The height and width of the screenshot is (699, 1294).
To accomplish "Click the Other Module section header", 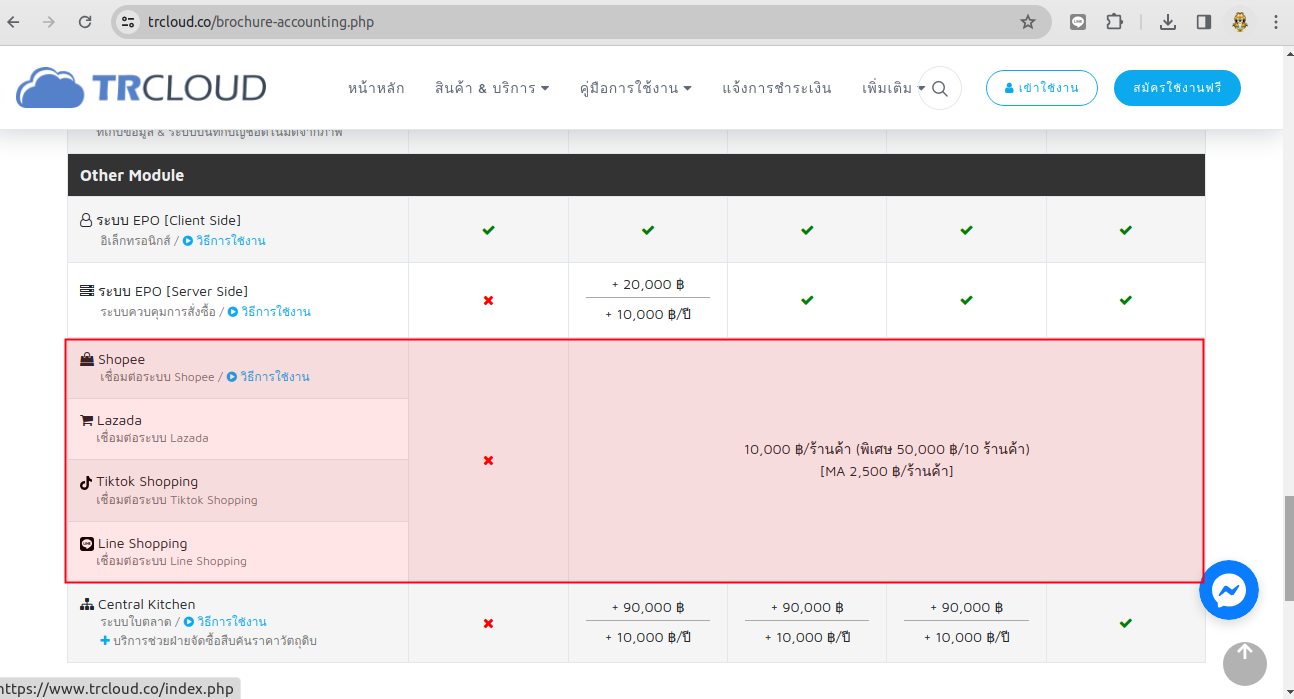I will pos(636,175).
